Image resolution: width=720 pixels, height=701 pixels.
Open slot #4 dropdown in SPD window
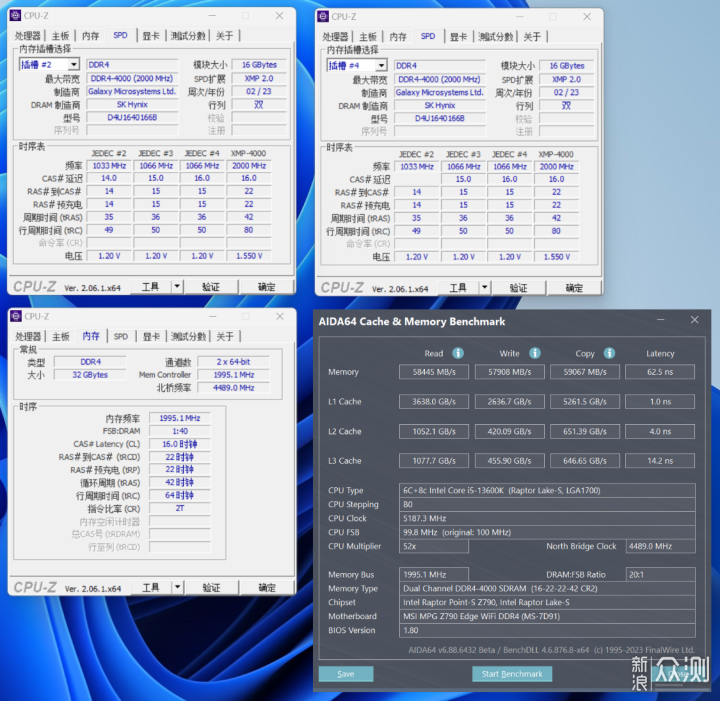[x=381, y=65]
